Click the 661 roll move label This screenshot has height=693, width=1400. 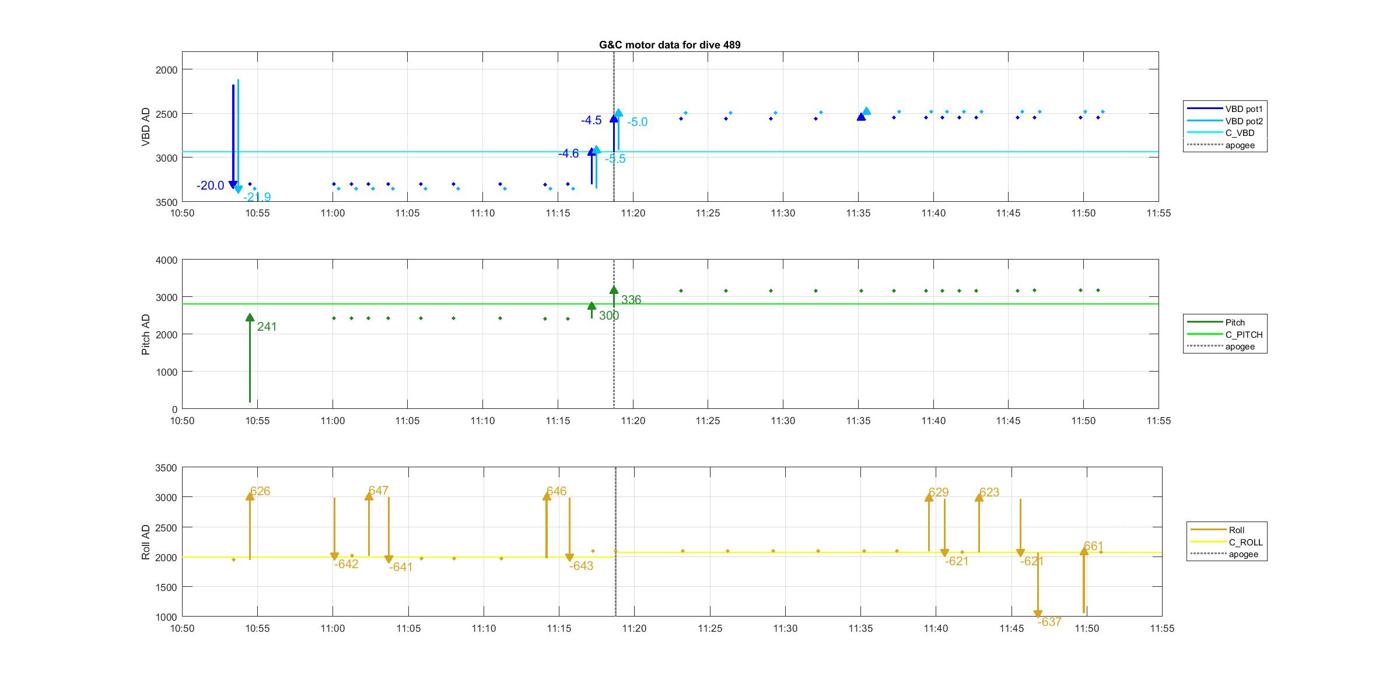coord(1093,546)
